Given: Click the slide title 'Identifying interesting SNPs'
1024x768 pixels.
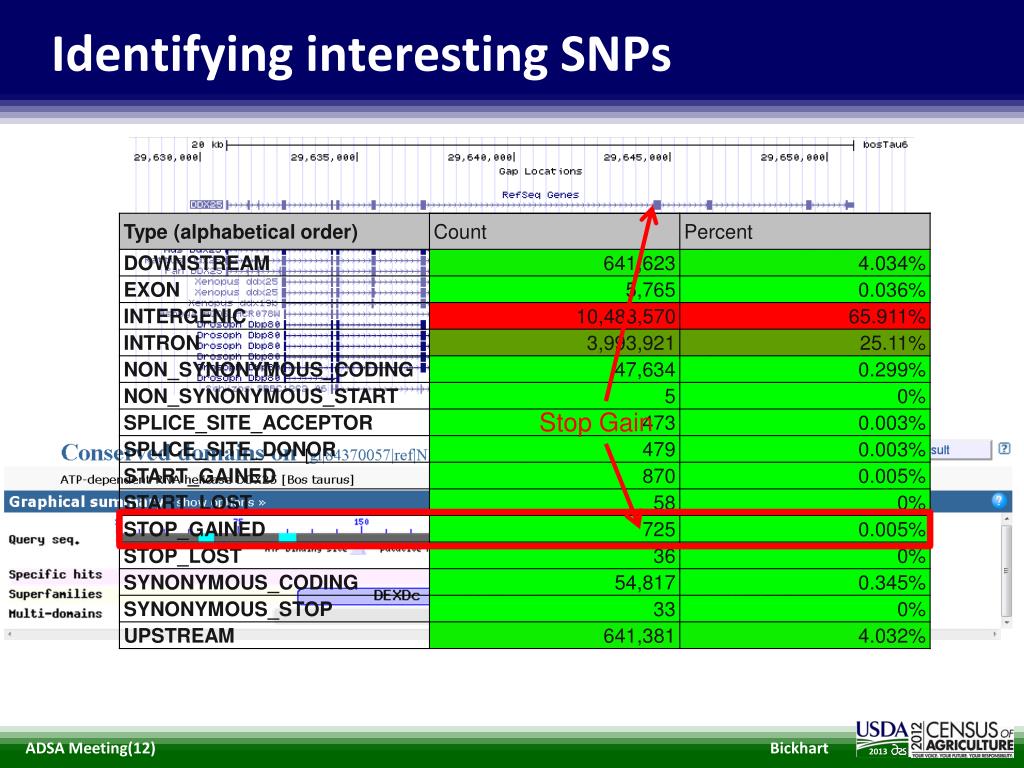Looking at the screenshot, I should [x=361, y=54].
